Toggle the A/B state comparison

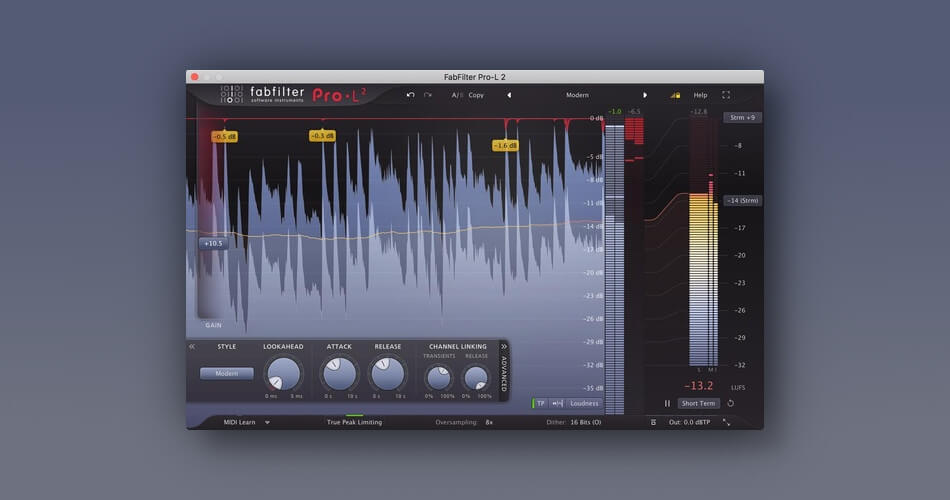pyautogui.click(x=456, y=95)
